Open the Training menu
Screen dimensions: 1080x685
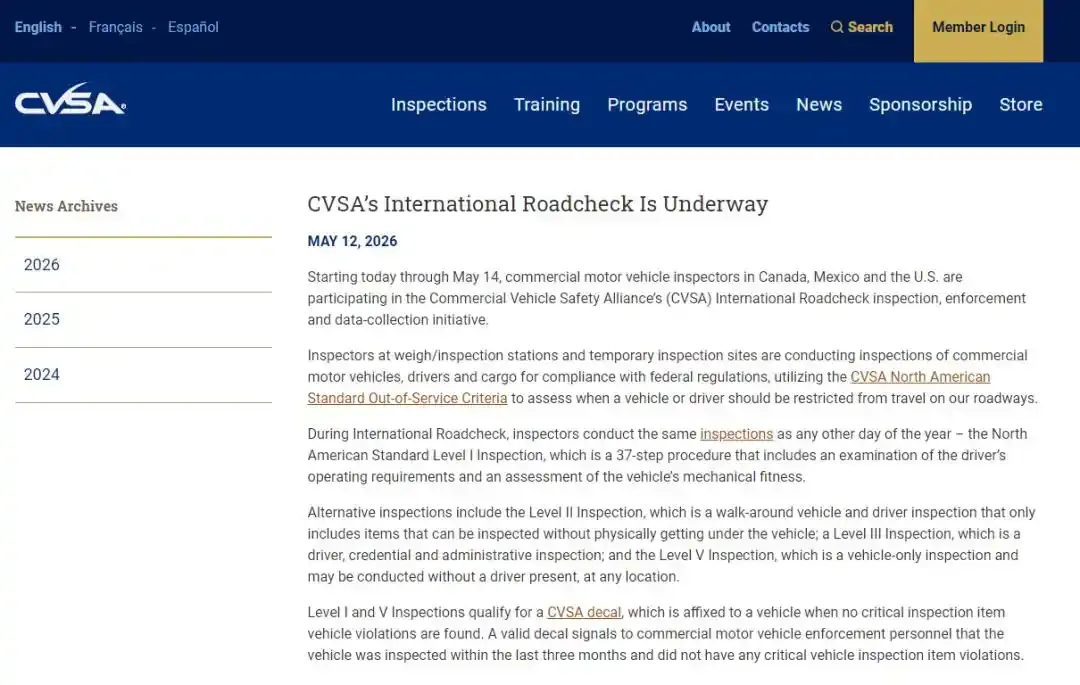coord(547,105)
